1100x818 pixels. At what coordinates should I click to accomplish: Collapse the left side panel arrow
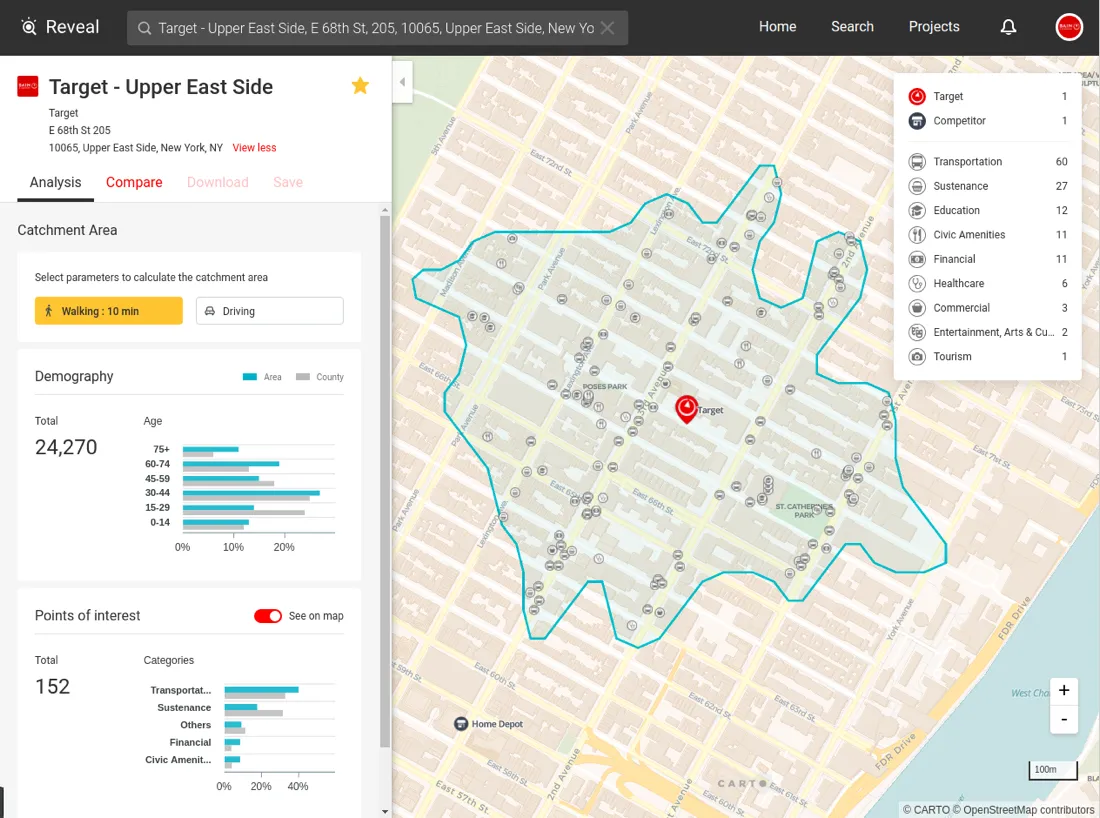click(402, 82)
